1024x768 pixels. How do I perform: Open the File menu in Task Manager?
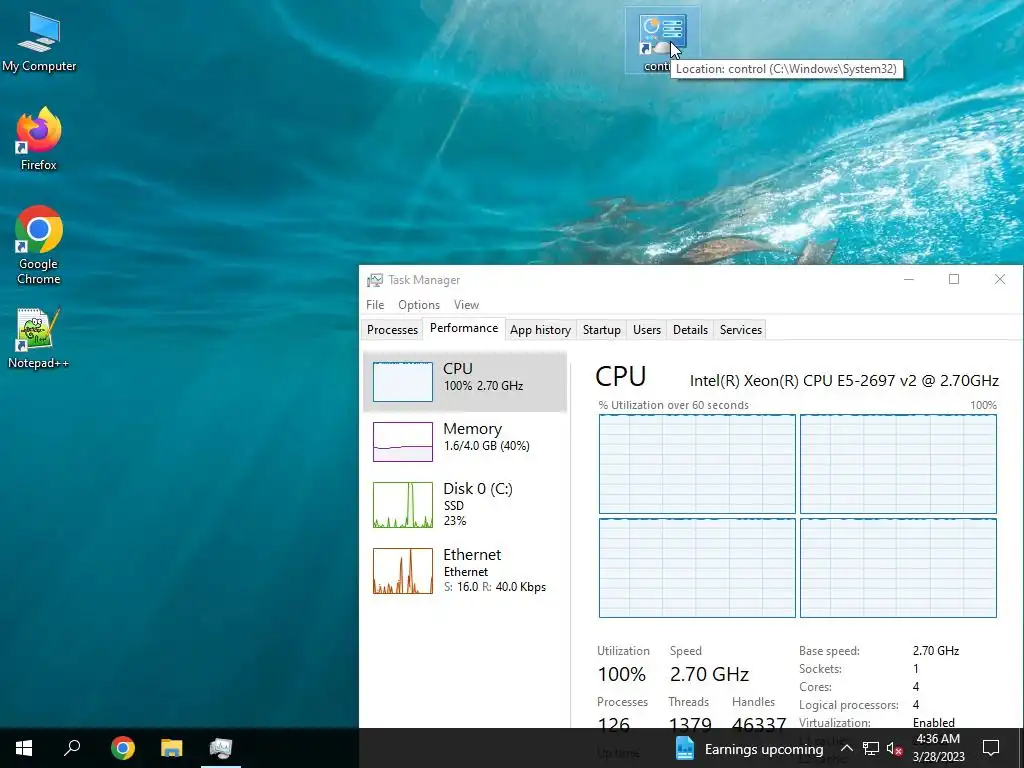(x=375, y=305)
